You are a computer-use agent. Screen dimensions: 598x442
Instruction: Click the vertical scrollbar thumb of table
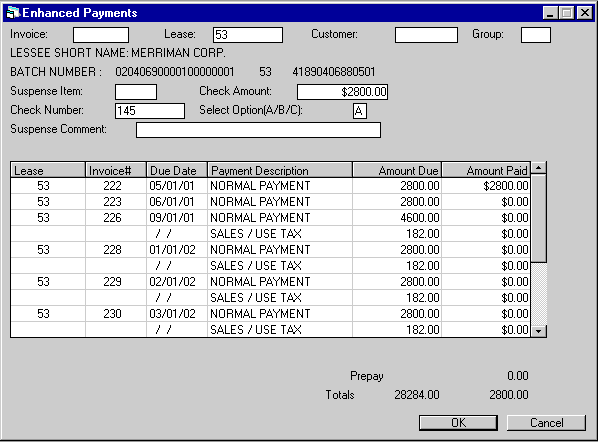point(539,219)
